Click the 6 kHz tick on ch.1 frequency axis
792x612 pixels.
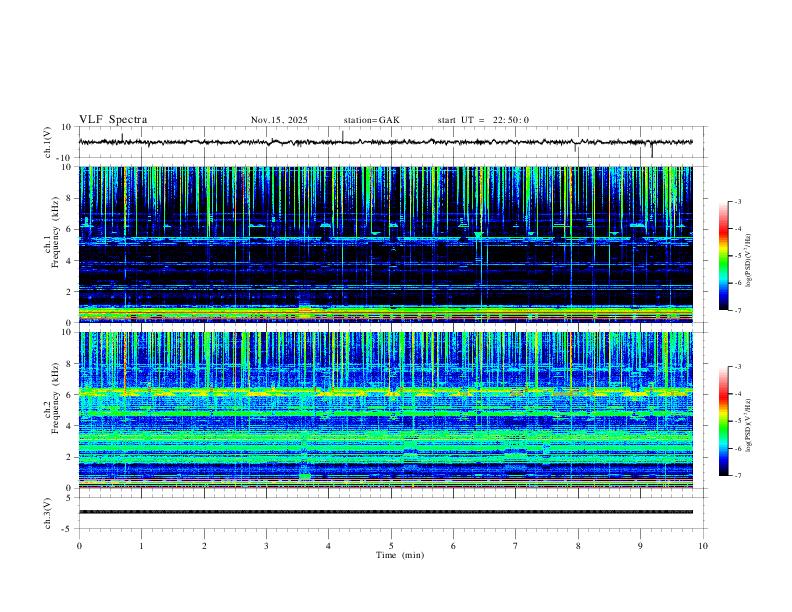click(x=70, y=229)
